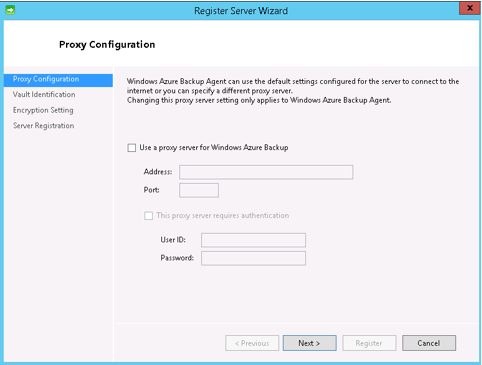Viewport: 482px width, 365px height.
Task: Tick the proxy server requires authentication checkbox
Action: point(148,216)
